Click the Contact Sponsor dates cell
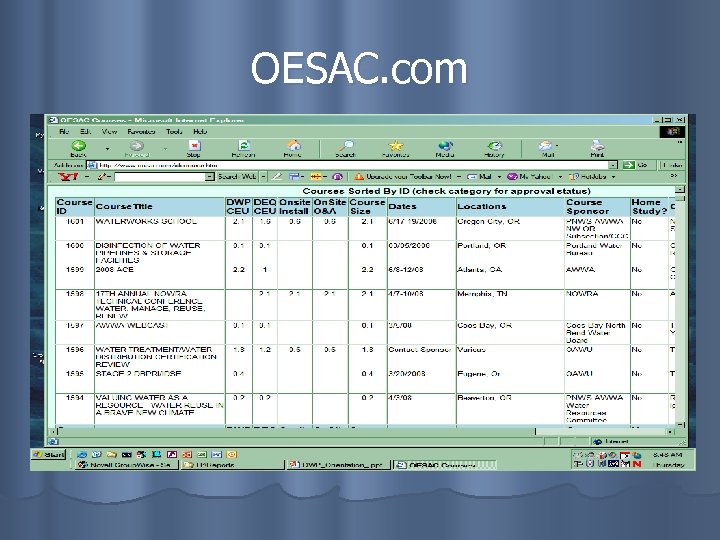The image size is (720, 540). (x=420, y=349)
